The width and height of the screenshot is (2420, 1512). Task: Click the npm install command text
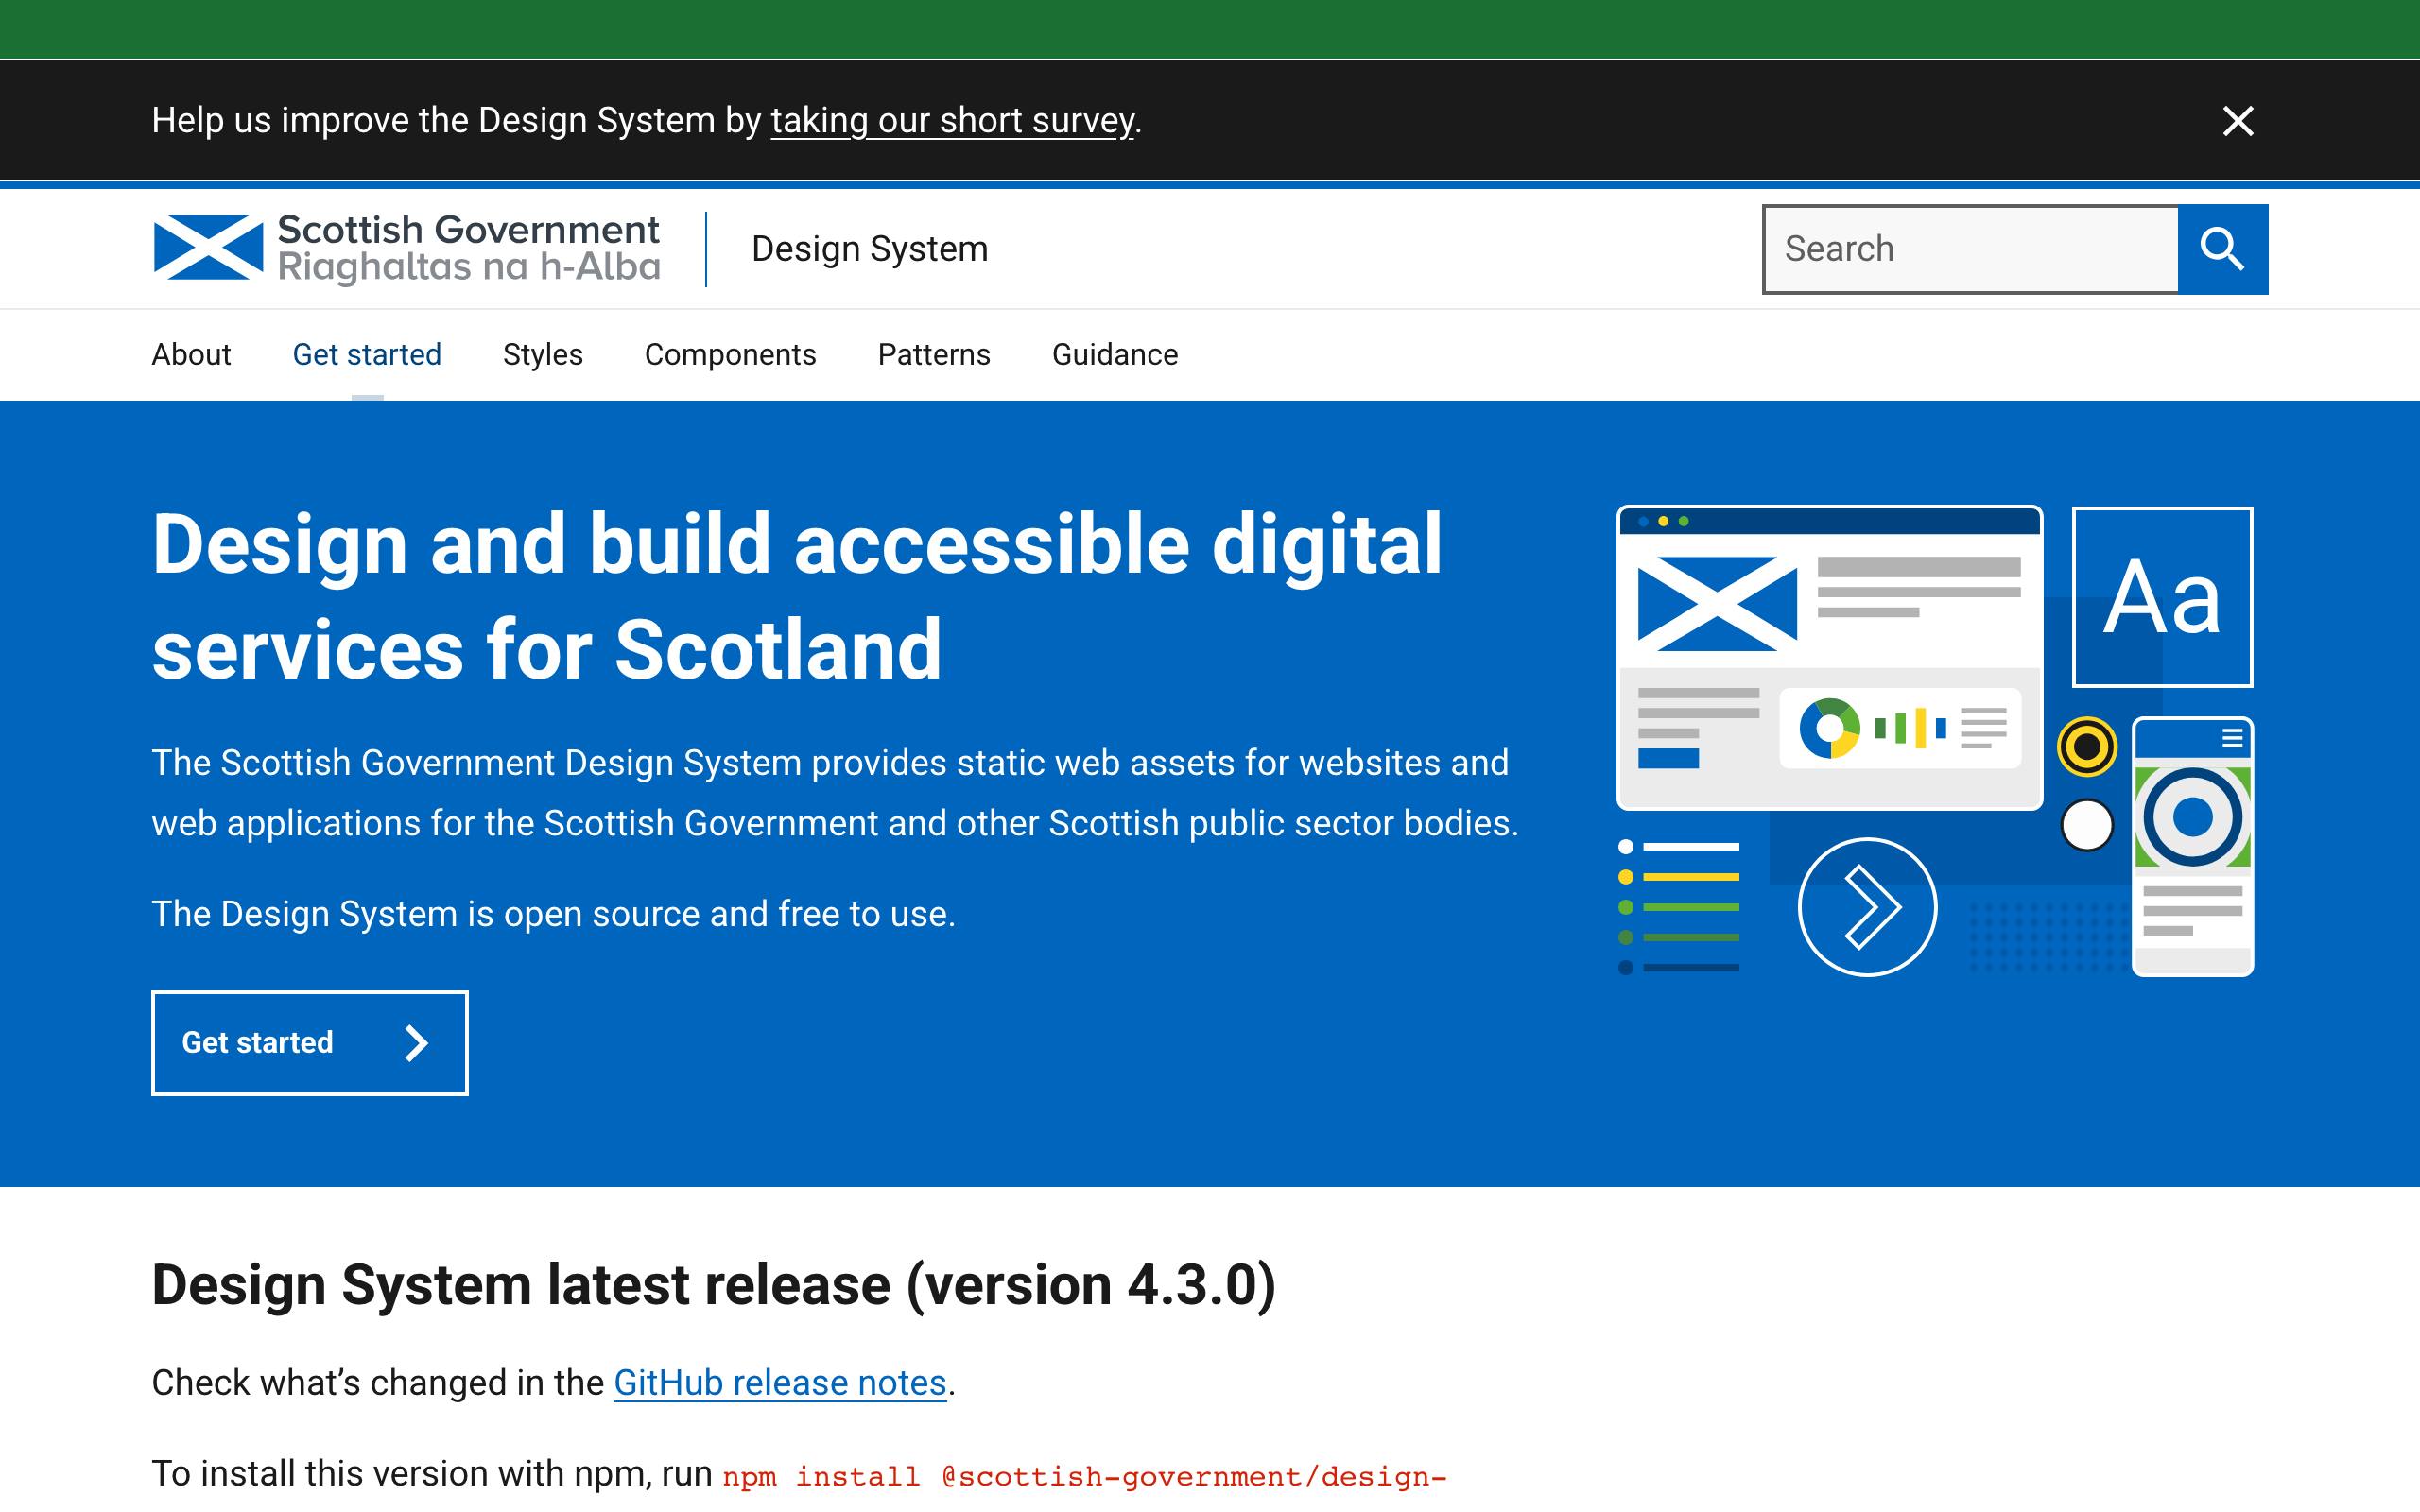tap(1085, 1477)
